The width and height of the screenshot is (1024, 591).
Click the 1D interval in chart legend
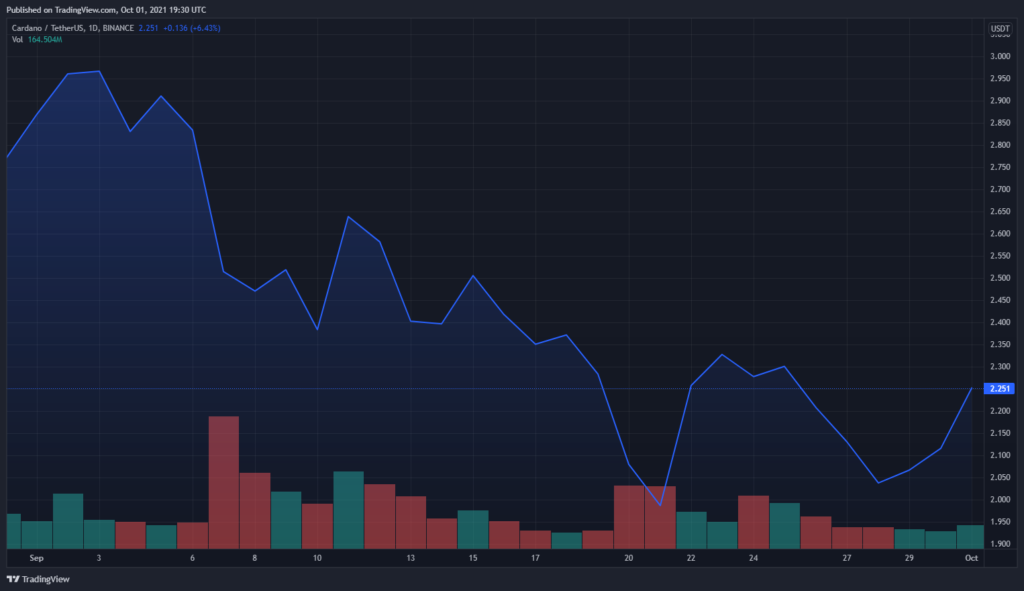(x=93, y=28)
